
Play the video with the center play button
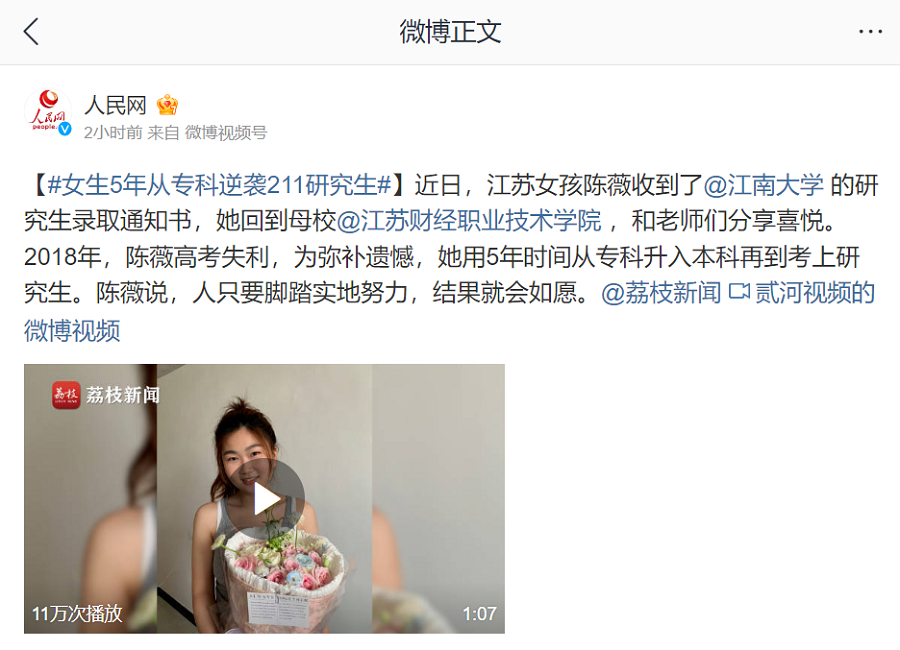point(264,498)
